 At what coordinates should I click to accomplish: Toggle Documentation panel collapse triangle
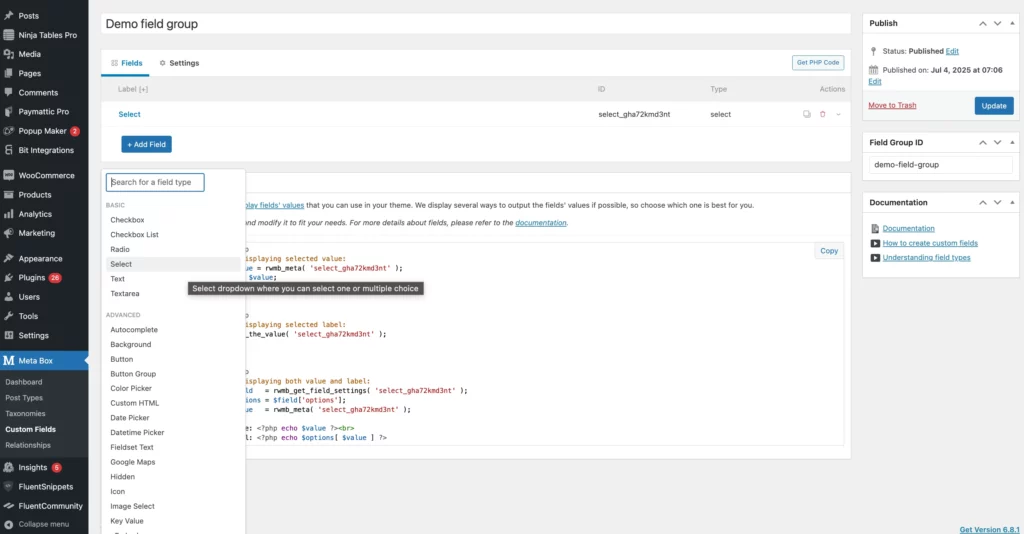click(x=1012, y=202)
